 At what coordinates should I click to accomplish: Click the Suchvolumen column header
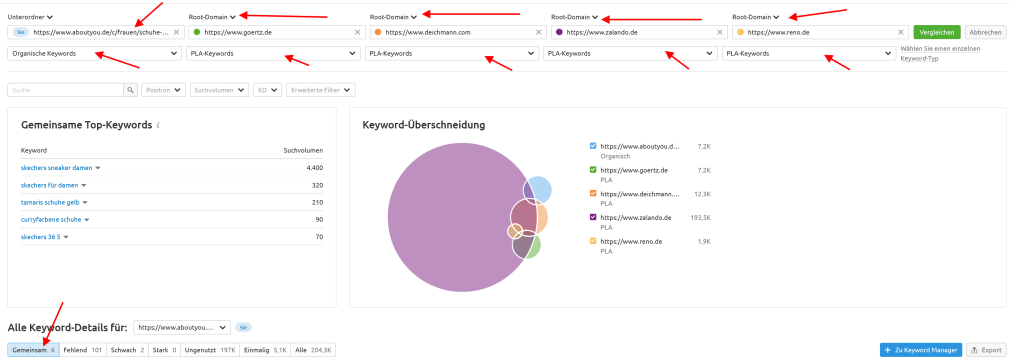303,151
